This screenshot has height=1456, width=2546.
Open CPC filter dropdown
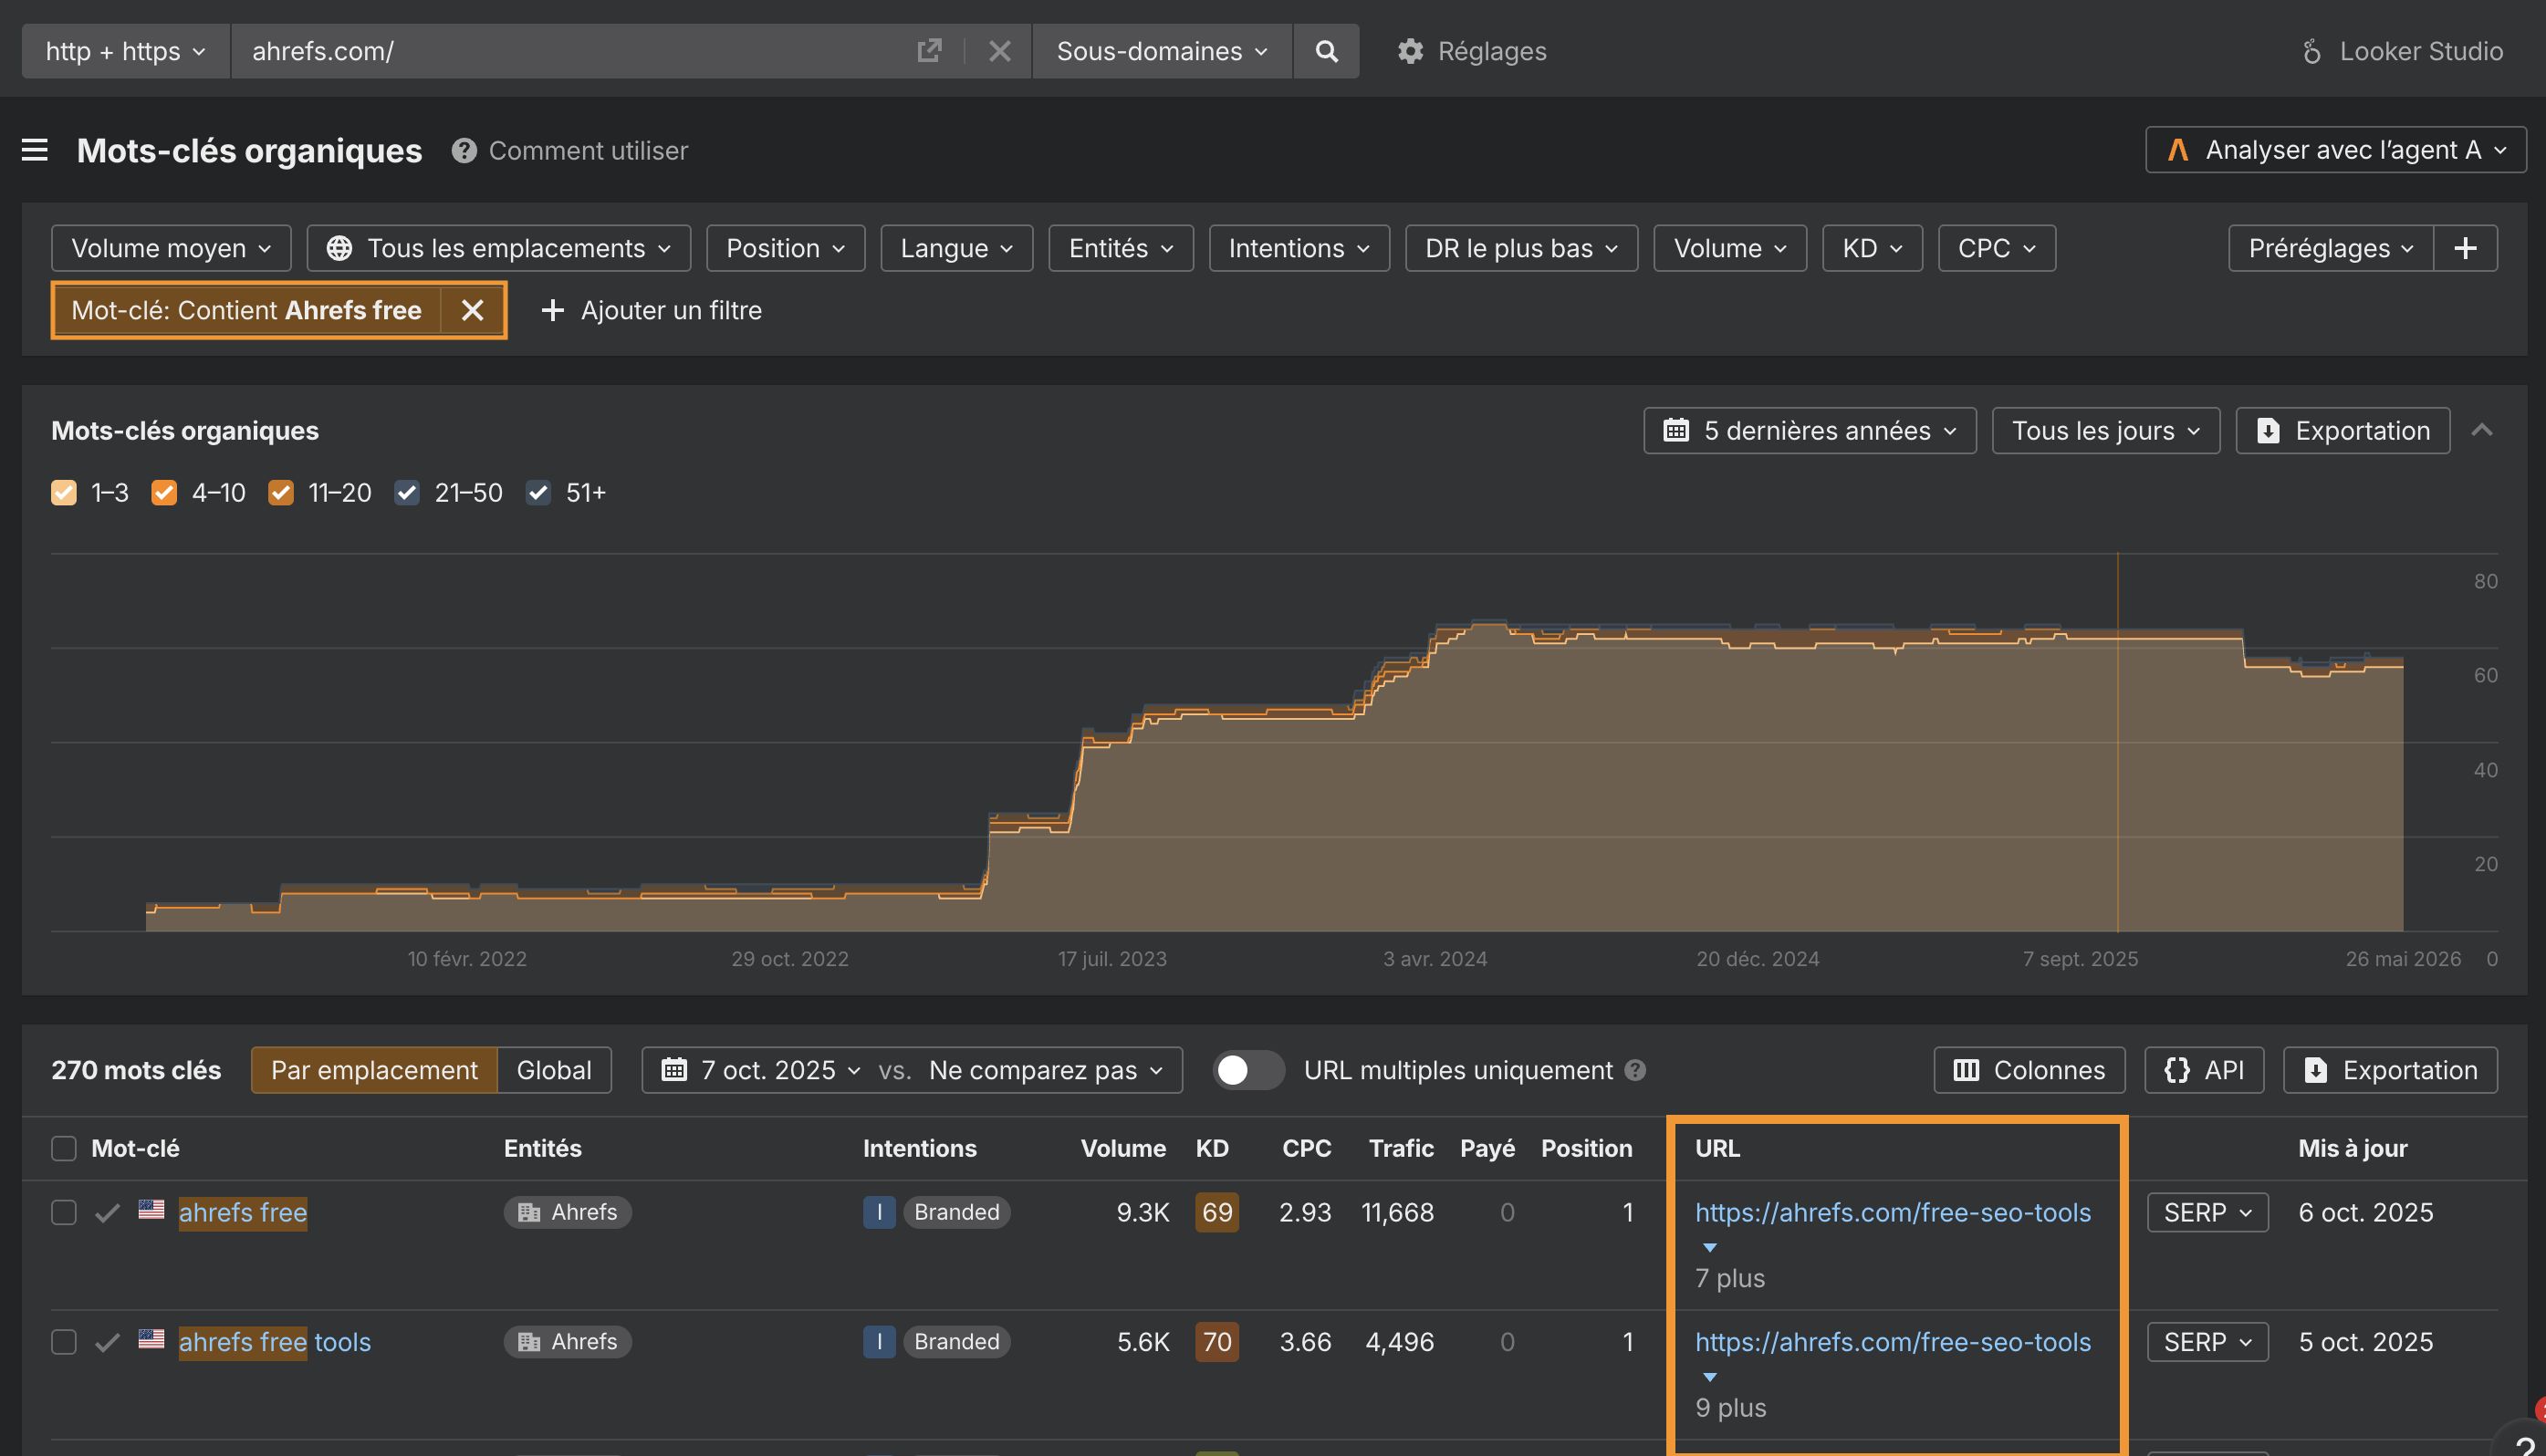[x=1996, y=248]
